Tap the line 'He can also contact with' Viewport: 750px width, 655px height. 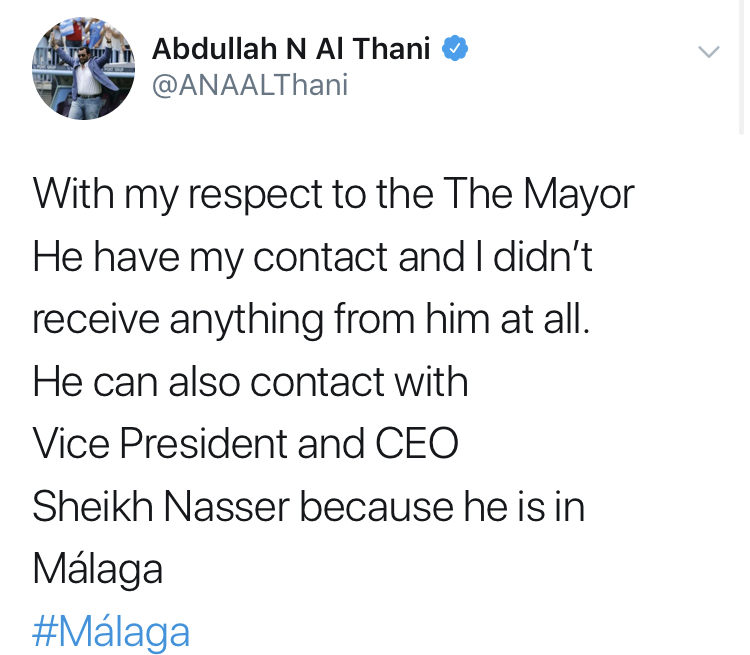pyautogui.click(x=250, y=381)
